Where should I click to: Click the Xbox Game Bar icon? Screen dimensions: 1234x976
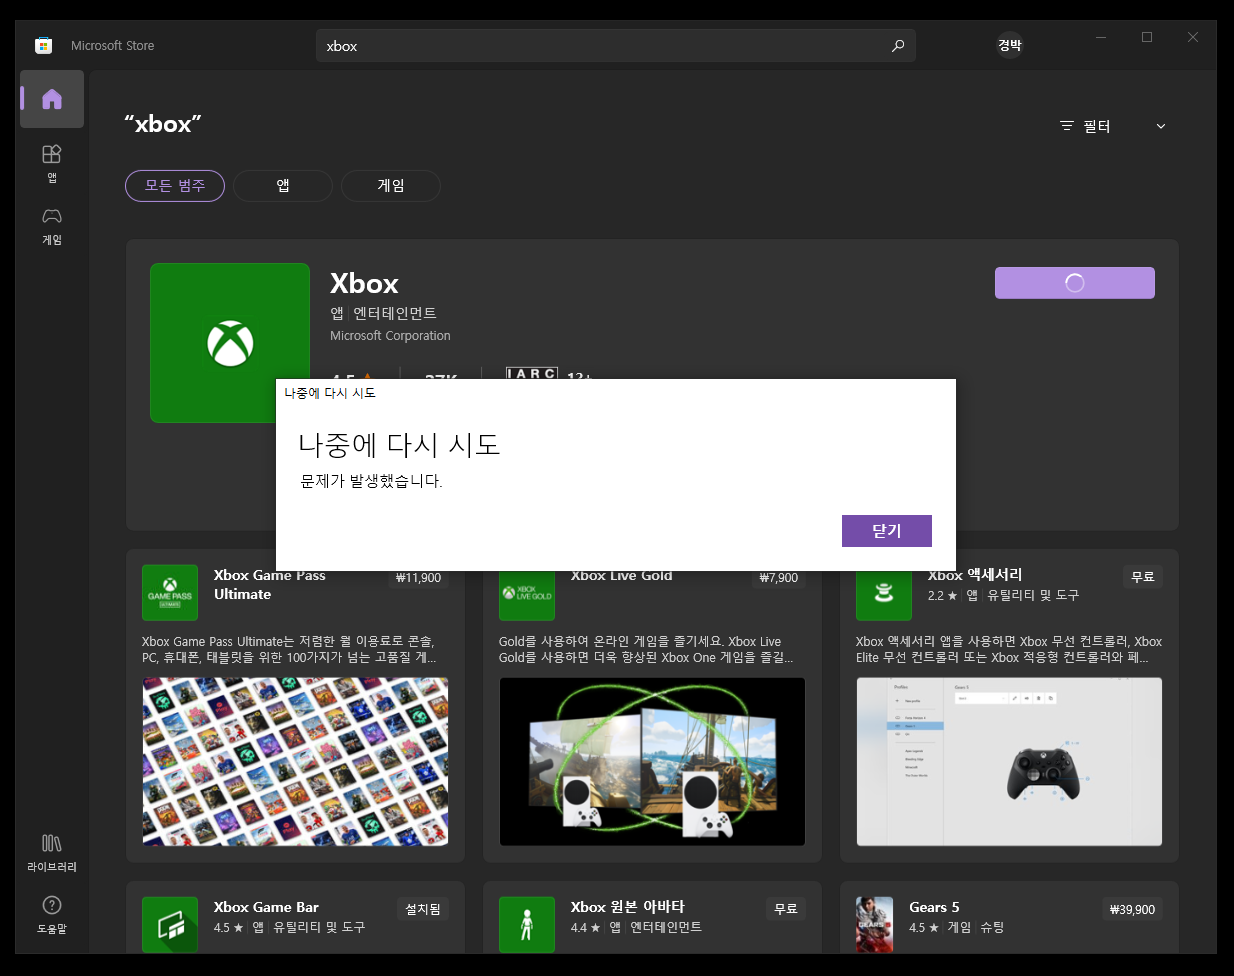click(x=170, y=925)
